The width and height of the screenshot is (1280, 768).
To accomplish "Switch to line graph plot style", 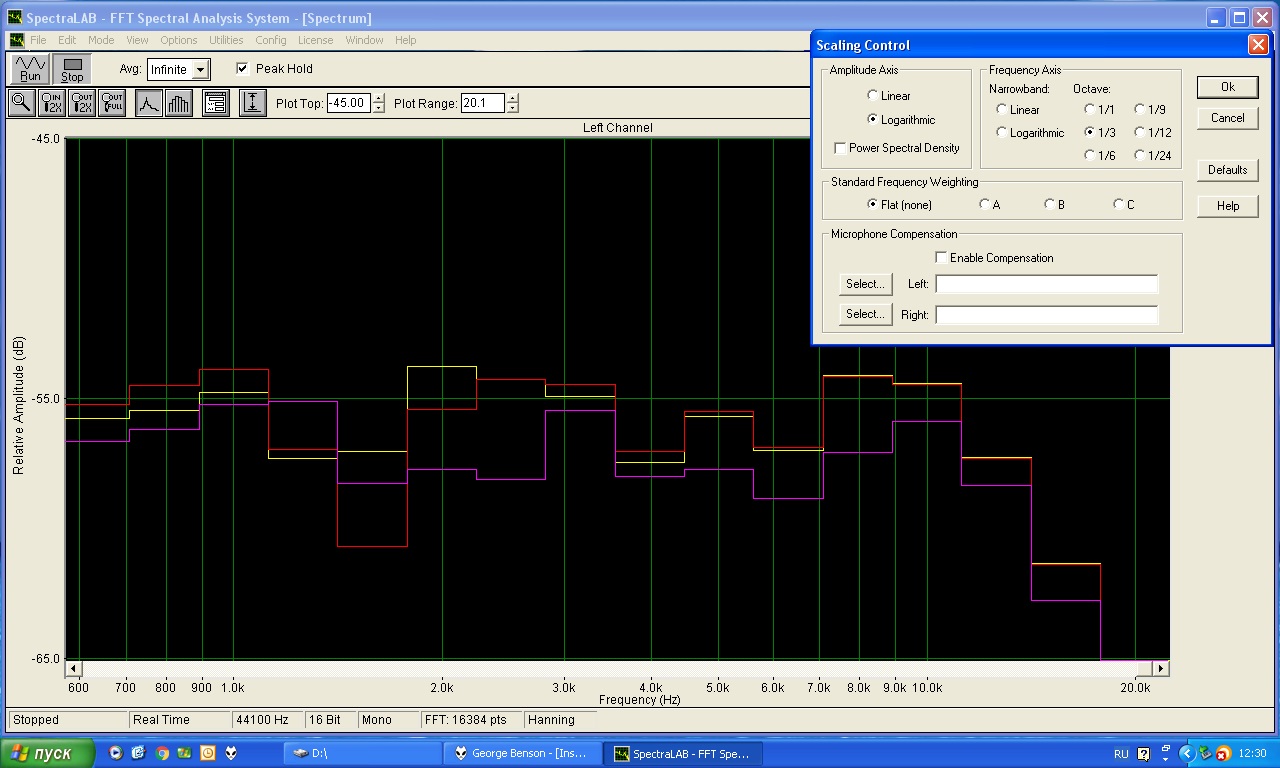I will coord(149,103).
